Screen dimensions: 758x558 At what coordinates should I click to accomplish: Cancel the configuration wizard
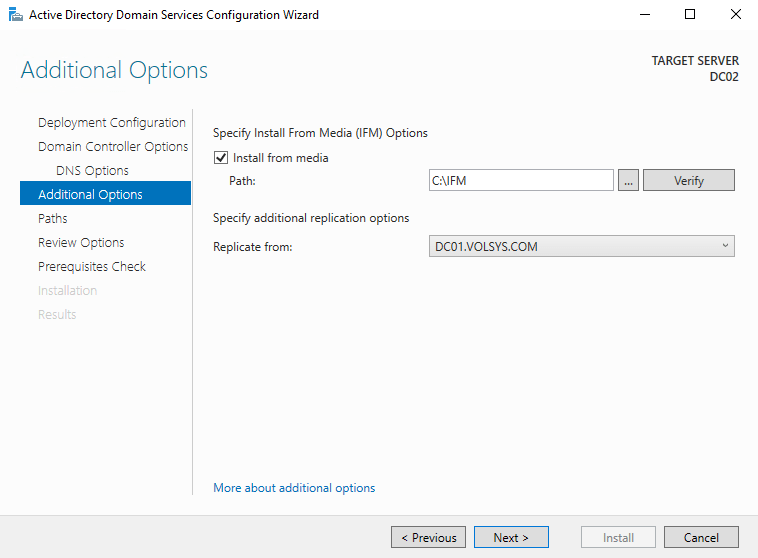[x=701, y=537]
